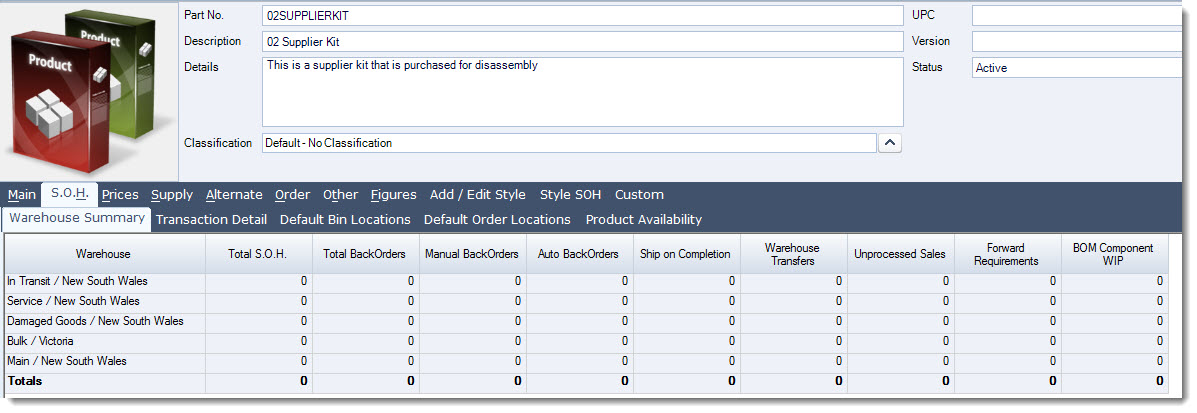Screen dimensions: 1197x413
Task: Click Unprocessed Sales value in the Totals row
Action: tap(900, 381)
